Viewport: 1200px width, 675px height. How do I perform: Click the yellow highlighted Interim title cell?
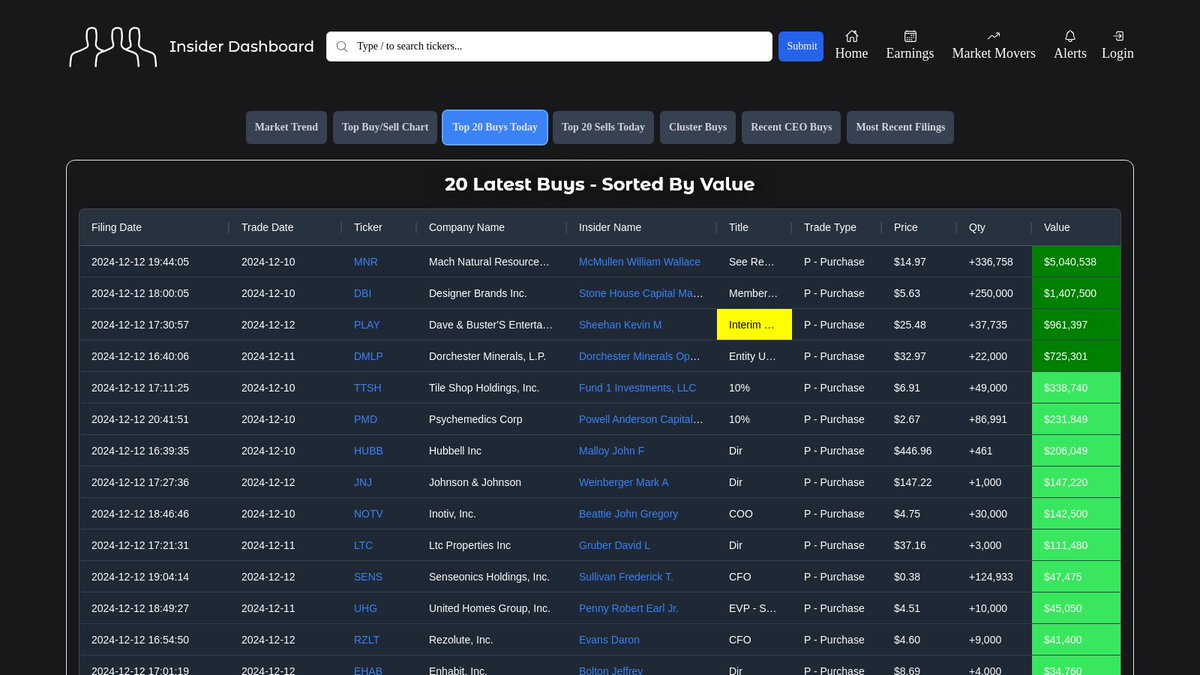[x=754, y=325]
